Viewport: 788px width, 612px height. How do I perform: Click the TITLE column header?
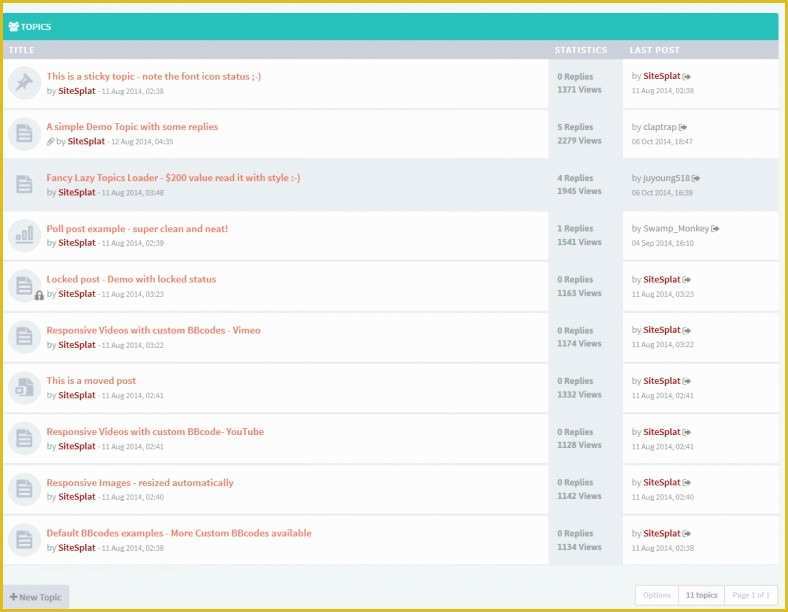pyautogui.click(x=22, y=50)
